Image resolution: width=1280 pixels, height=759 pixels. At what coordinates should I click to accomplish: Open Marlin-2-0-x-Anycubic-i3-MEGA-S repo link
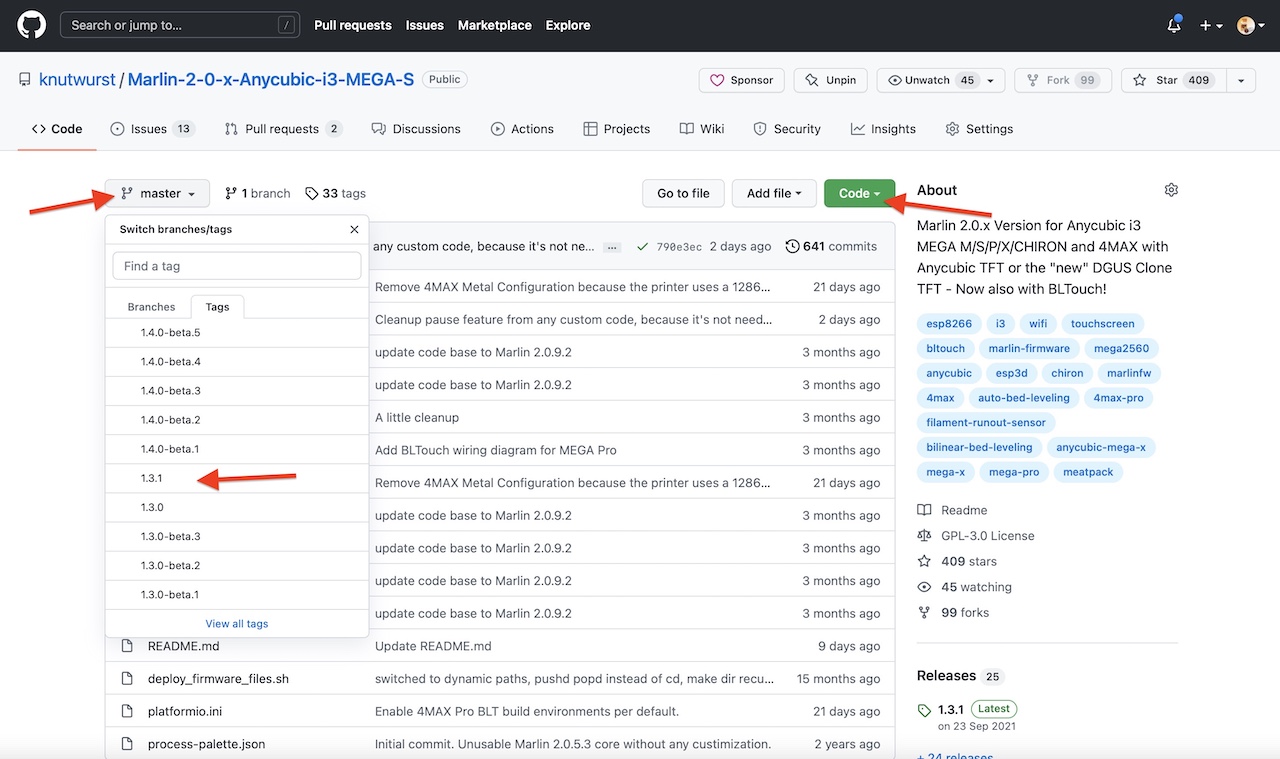pos(270,80)
